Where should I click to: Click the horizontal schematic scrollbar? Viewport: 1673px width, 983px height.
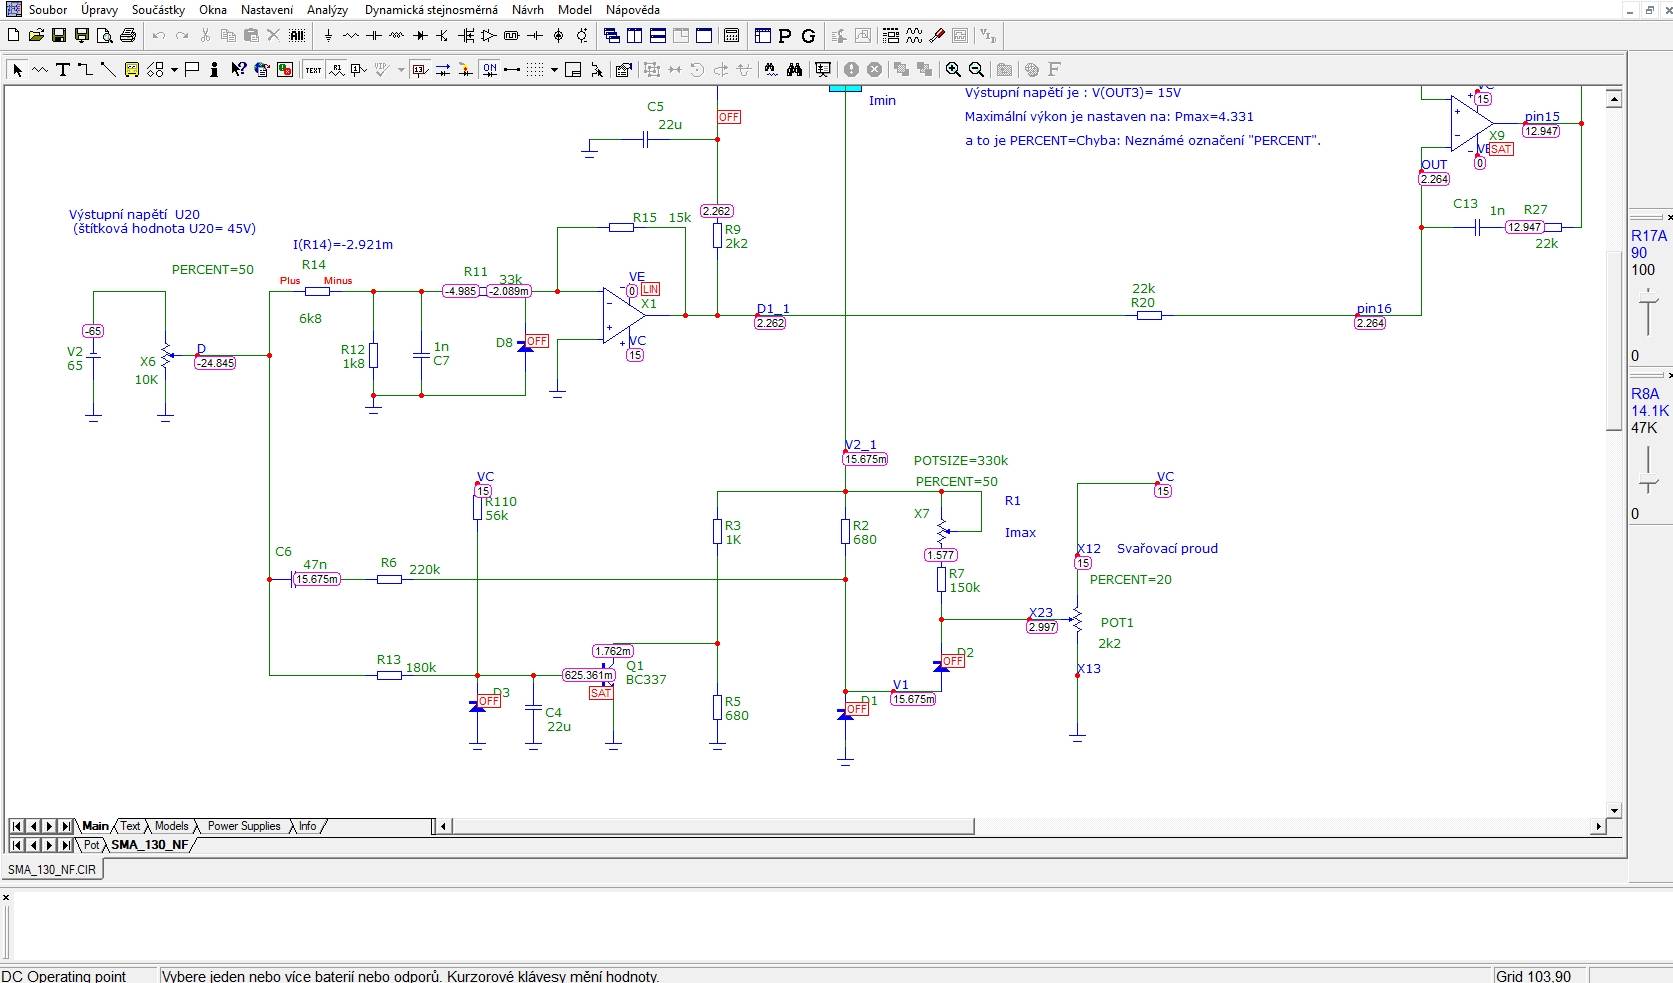click(1020, 826)
